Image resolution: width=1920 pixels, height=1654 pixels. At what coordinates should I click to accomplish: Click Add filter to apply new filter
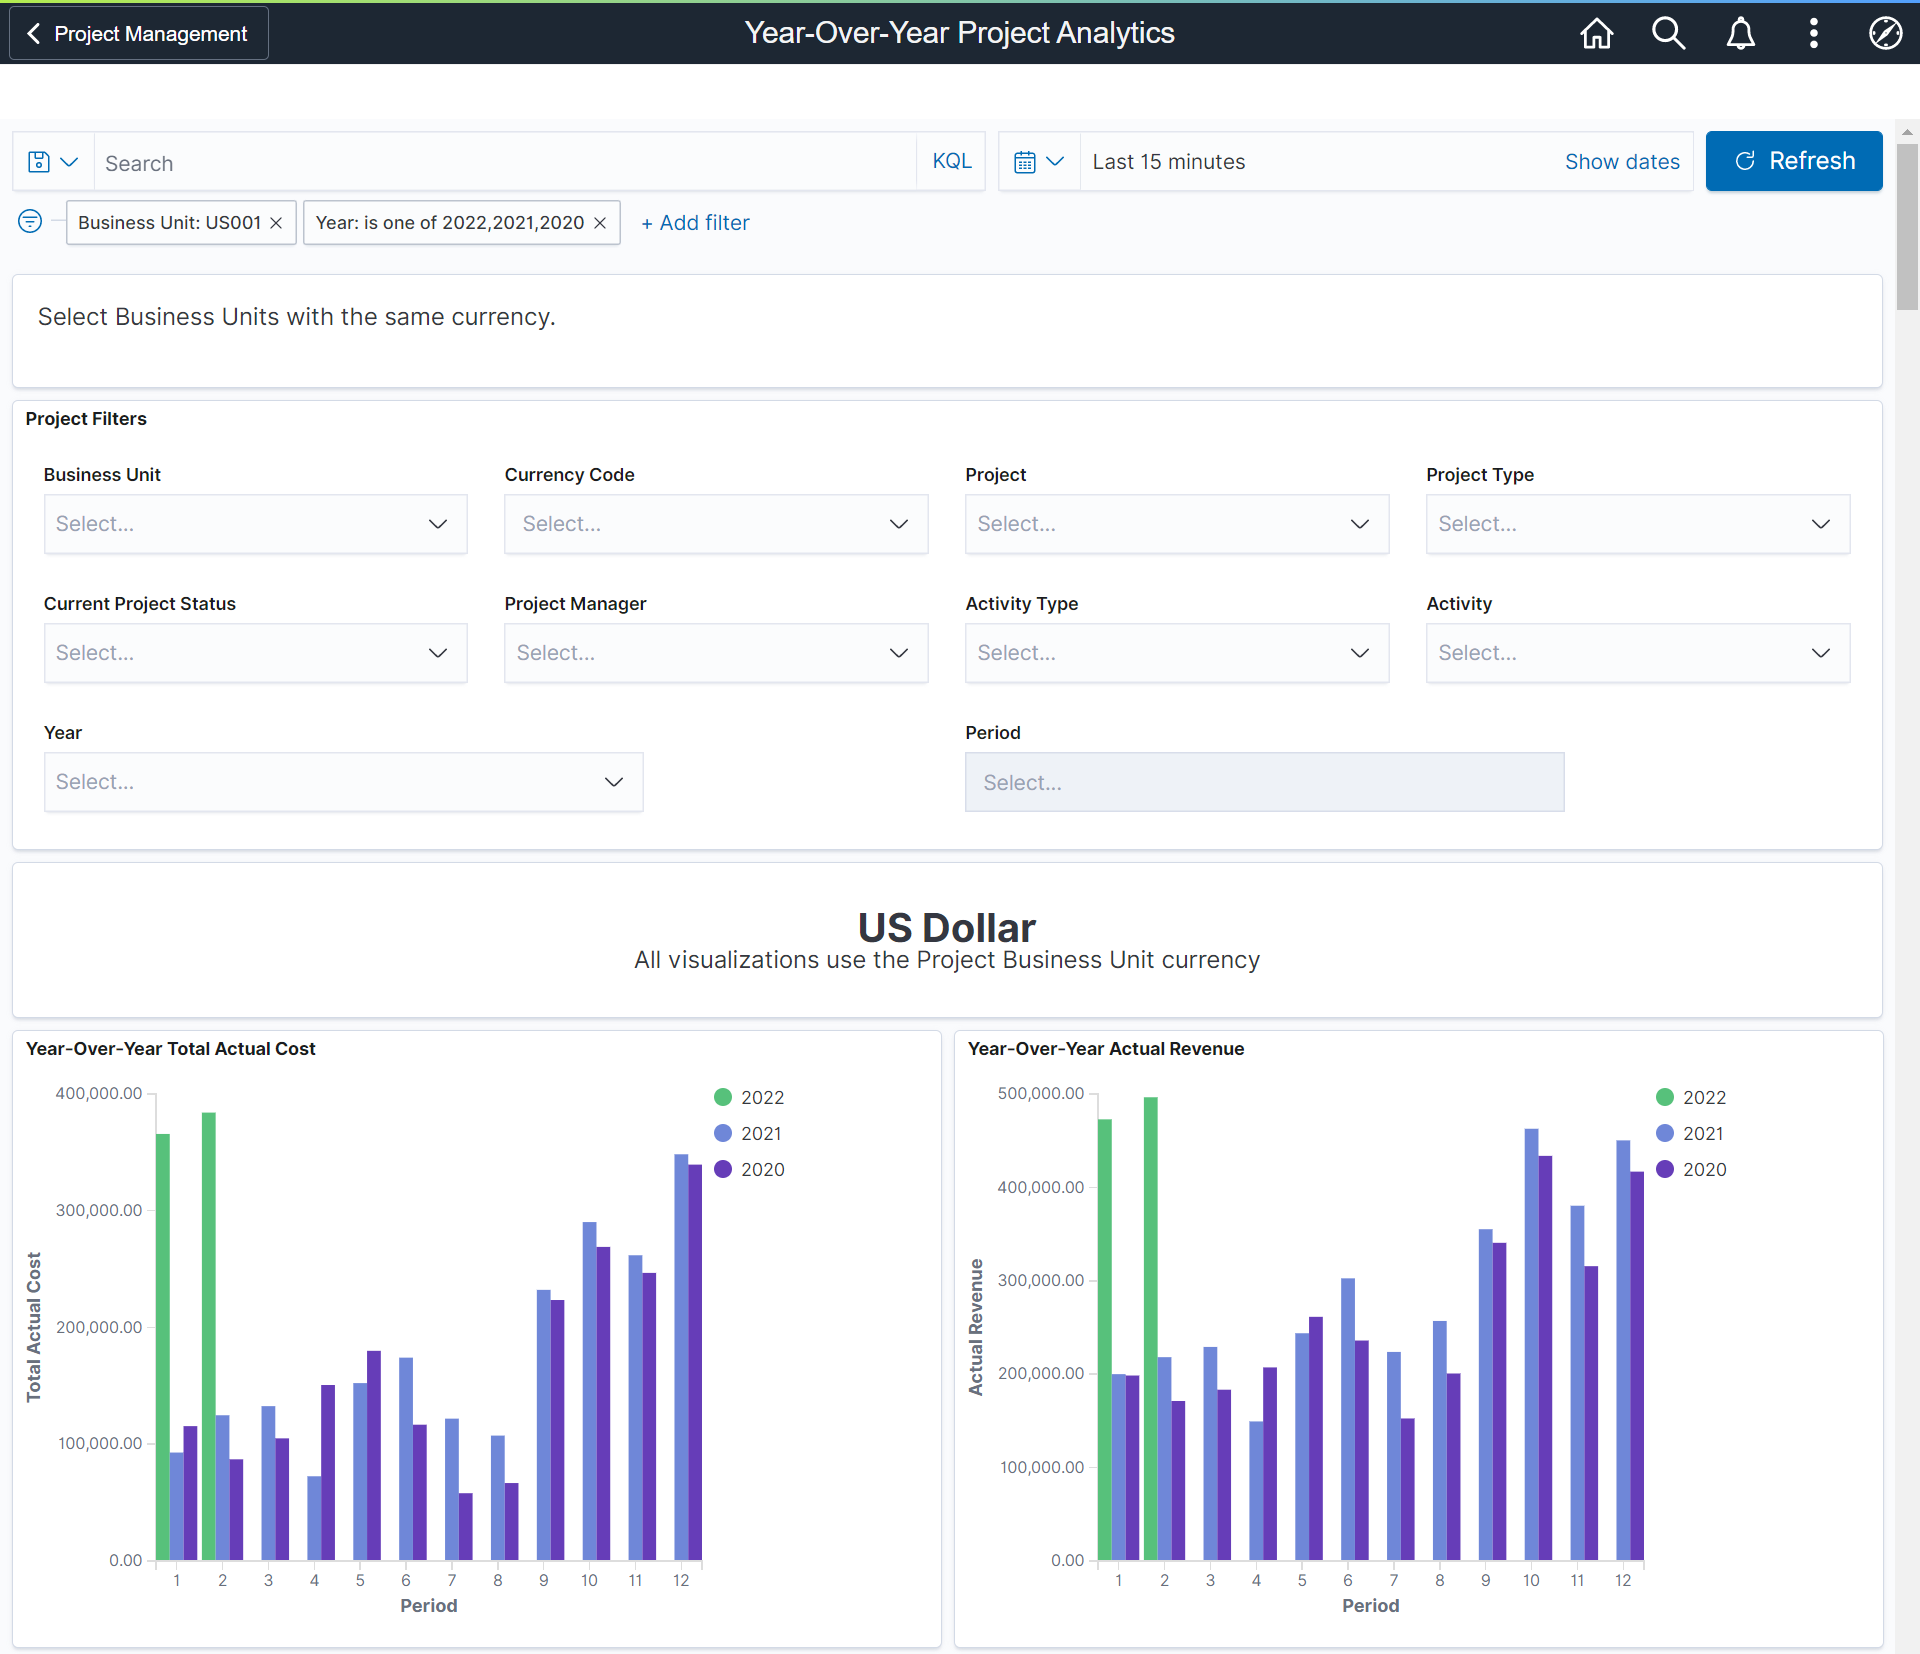[x=692, y=222]
